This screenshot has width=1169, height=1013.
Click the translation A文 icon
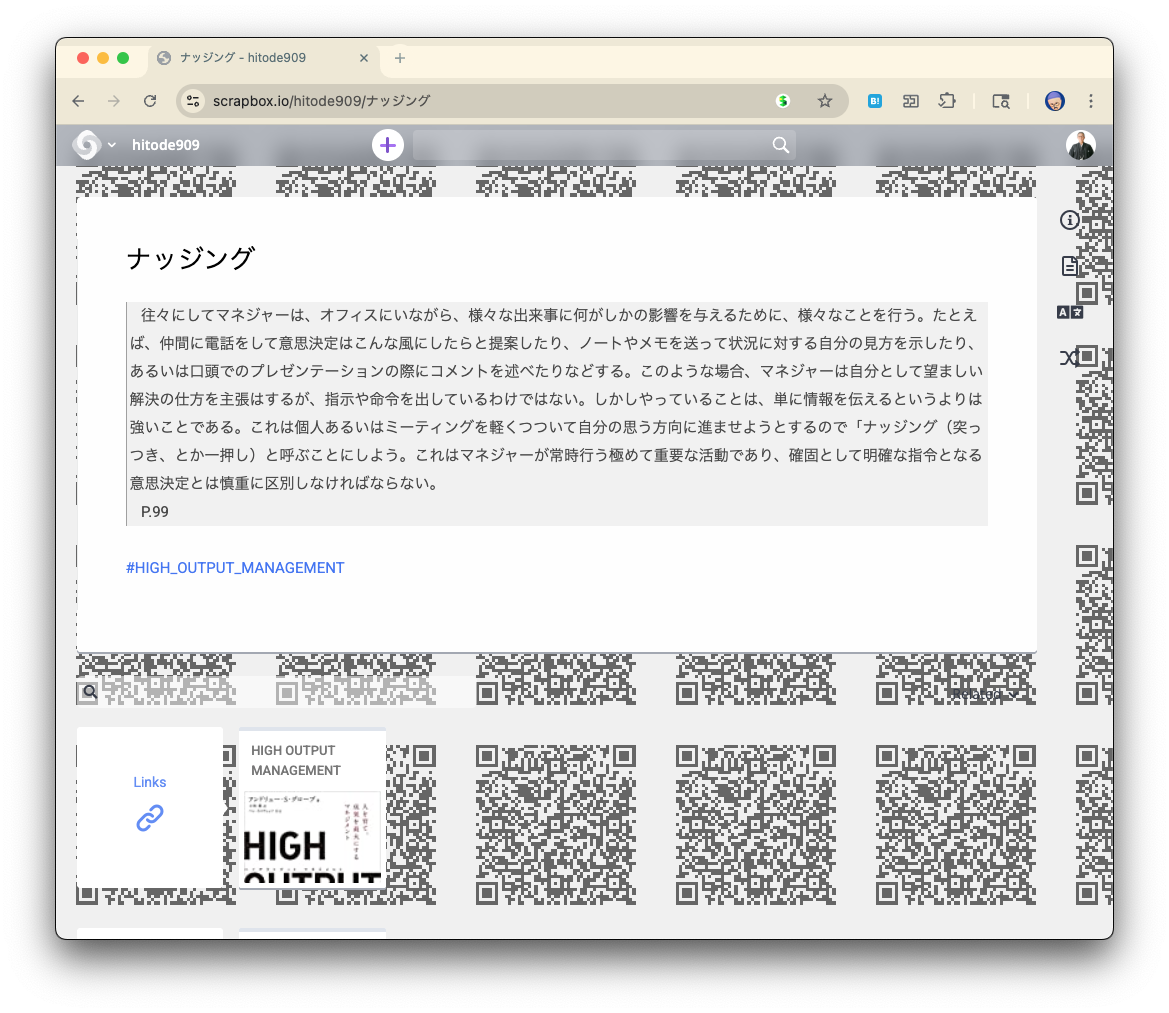(x=1069, y=312)
